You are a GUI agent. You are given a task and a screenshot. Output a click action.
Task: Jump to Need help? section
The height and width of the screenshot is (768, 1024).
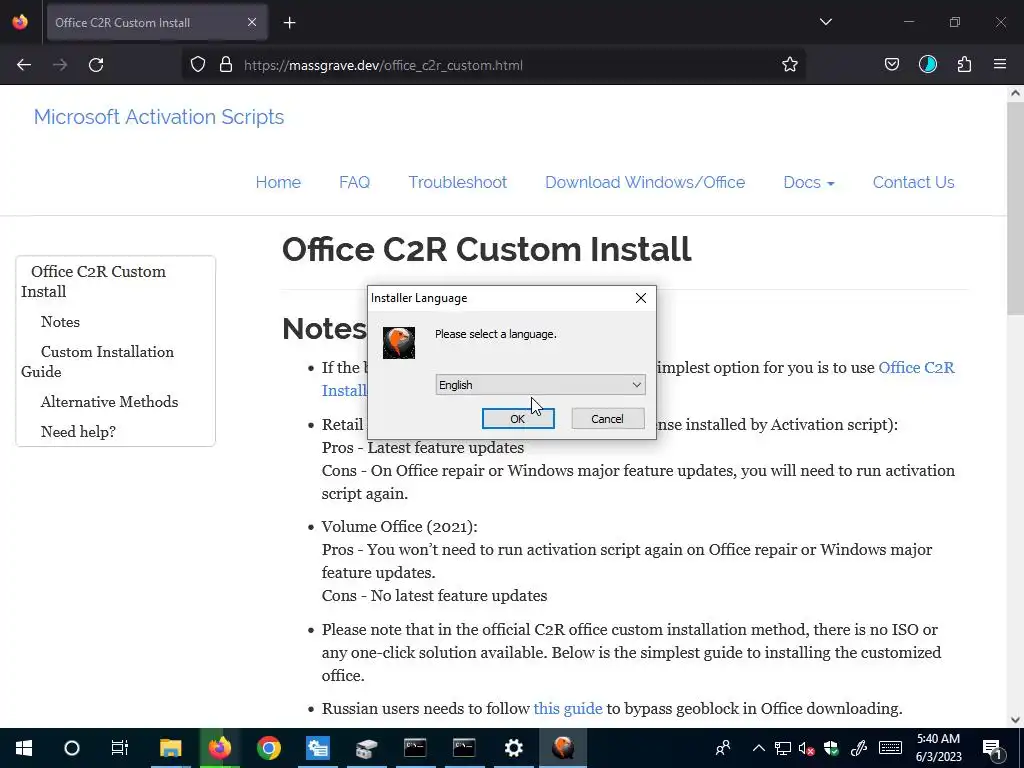tap(78, 432)
